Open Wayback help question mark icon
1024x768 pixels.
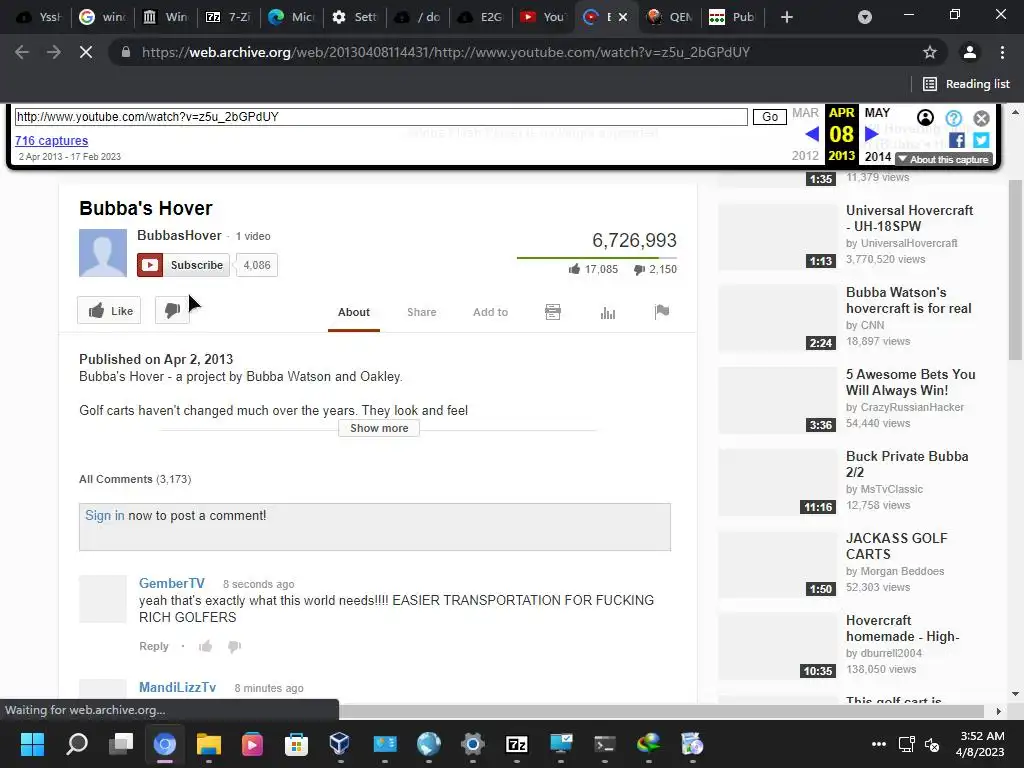(x=953, y=118)
